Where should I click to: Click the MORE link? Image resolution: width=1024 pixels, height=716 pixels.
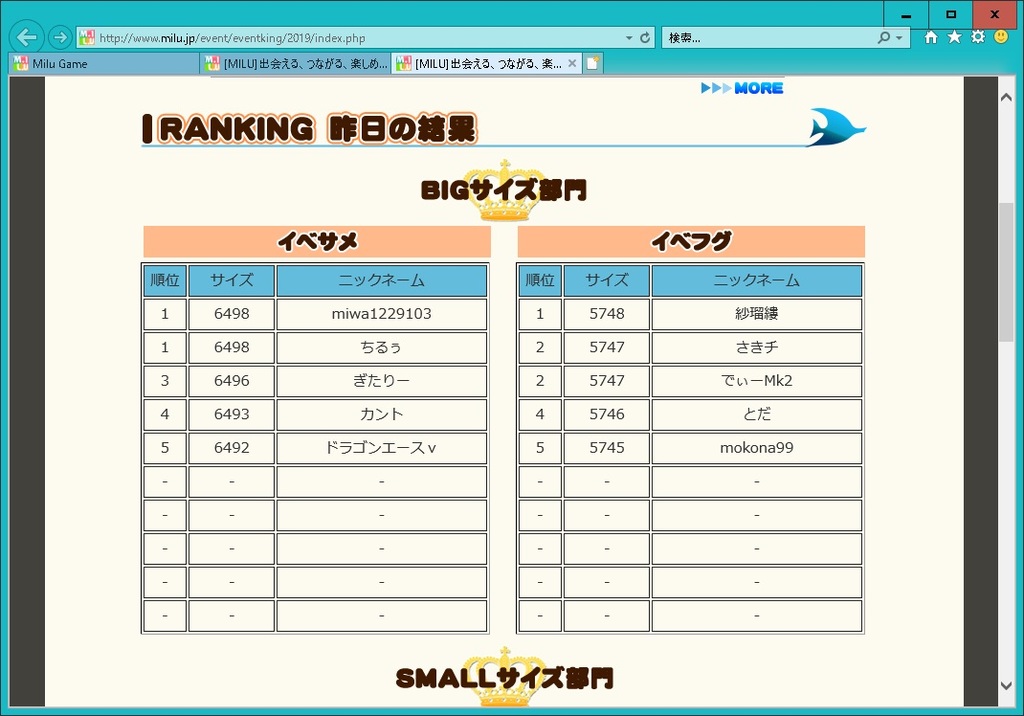click(x=742, y=88)
